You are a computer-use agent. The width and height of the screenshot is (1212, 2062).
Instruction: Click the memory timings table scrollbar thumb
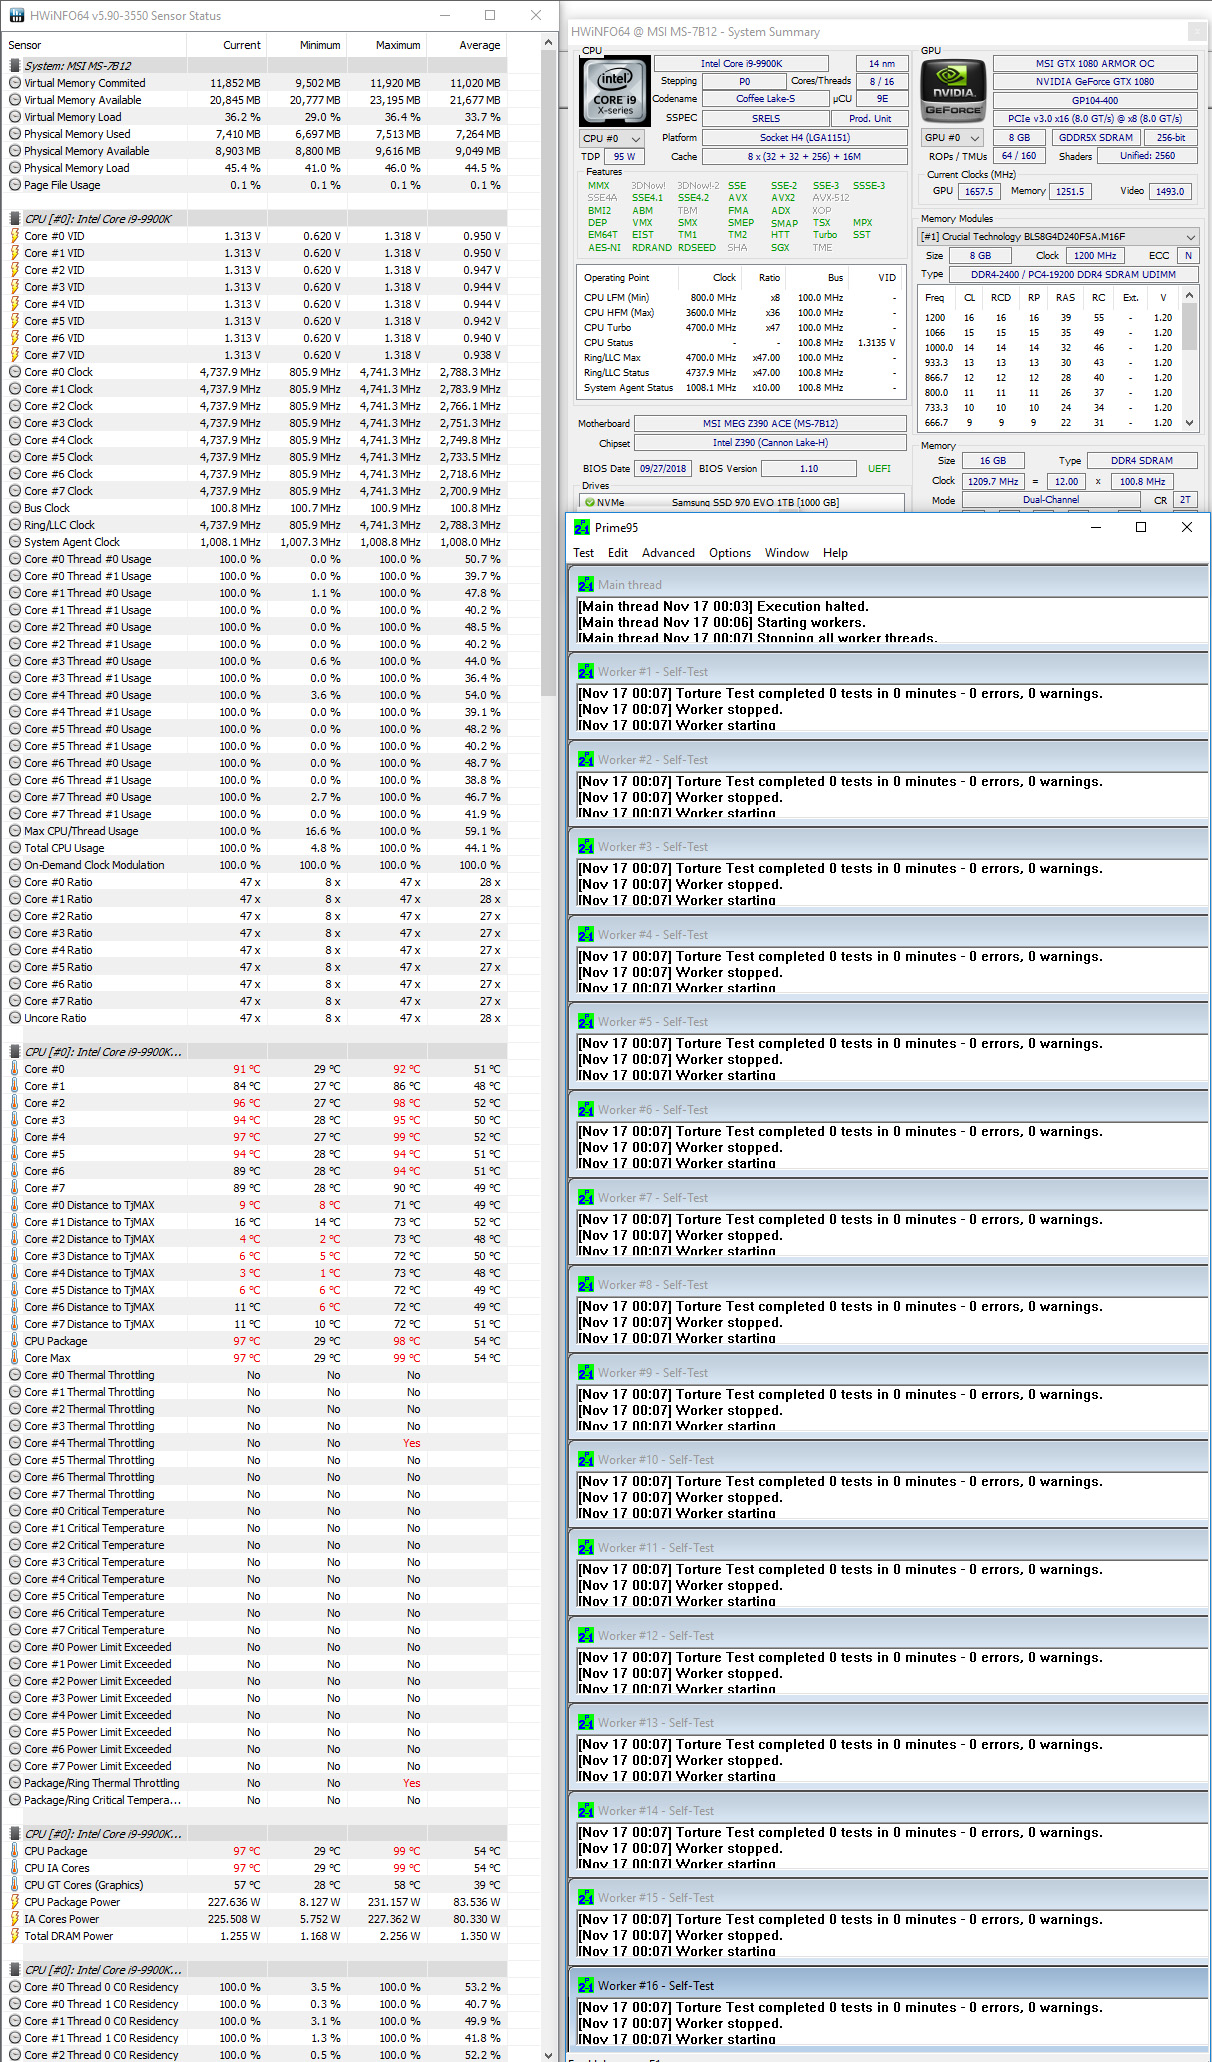click(x=1190, y=327)
